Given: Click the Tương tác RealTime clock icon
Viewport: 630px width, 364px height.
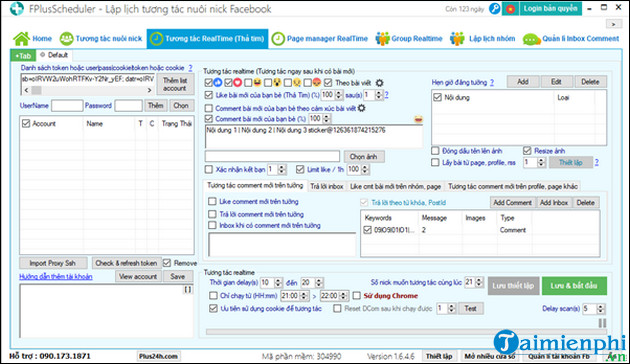Looking at the screenshot, I should [x=156, y=39].
